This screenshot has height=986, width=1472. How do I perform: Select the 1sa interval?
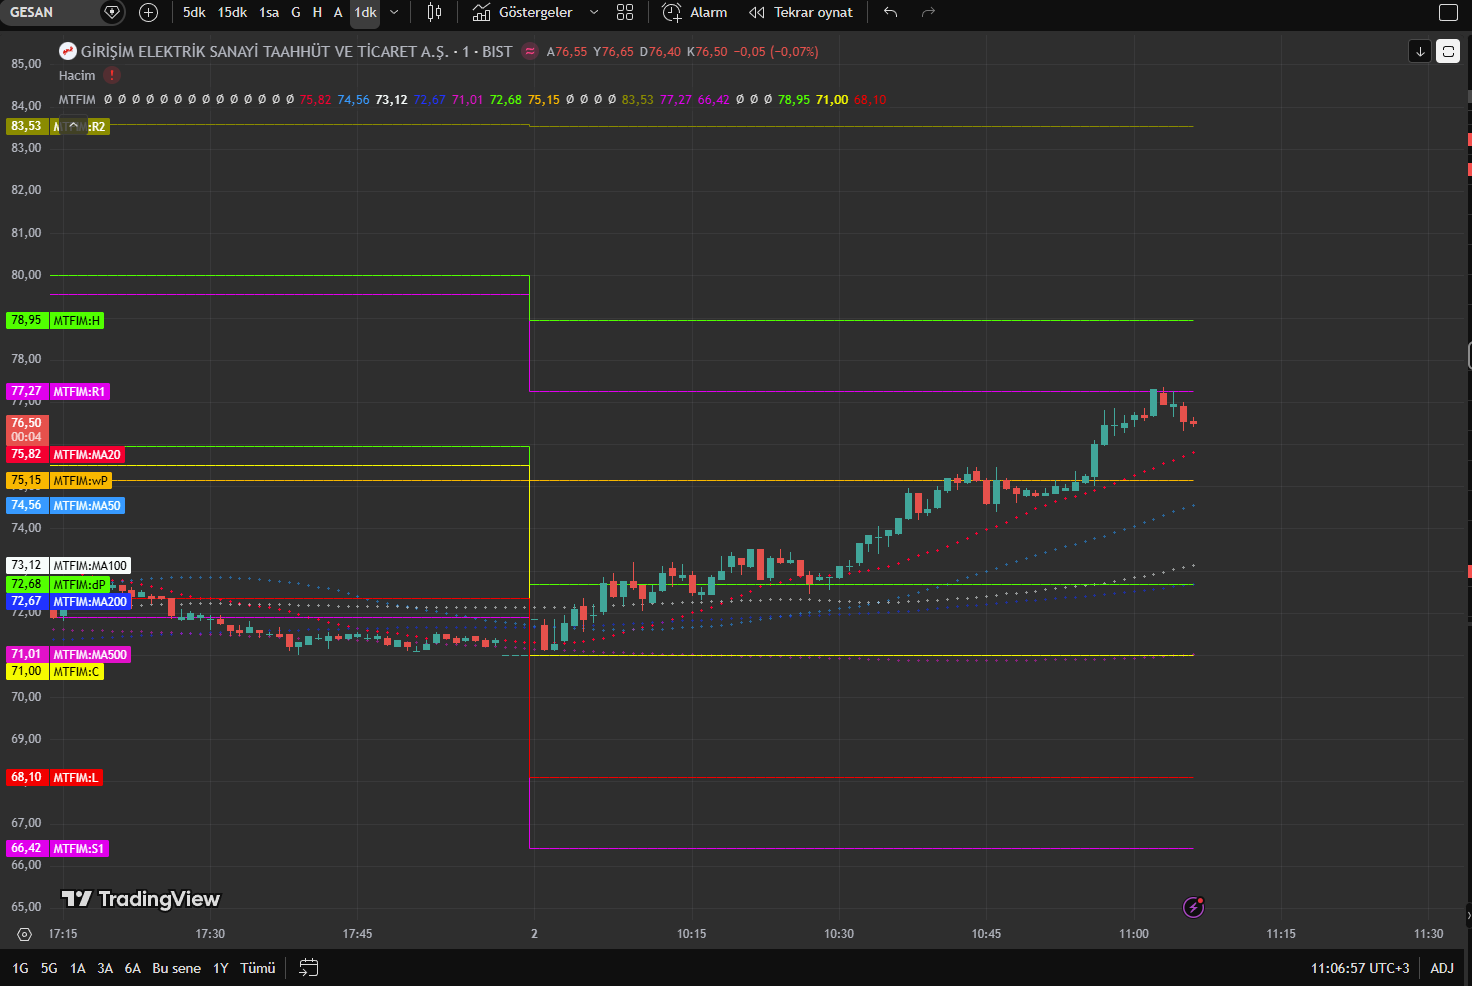click(269, 13)
